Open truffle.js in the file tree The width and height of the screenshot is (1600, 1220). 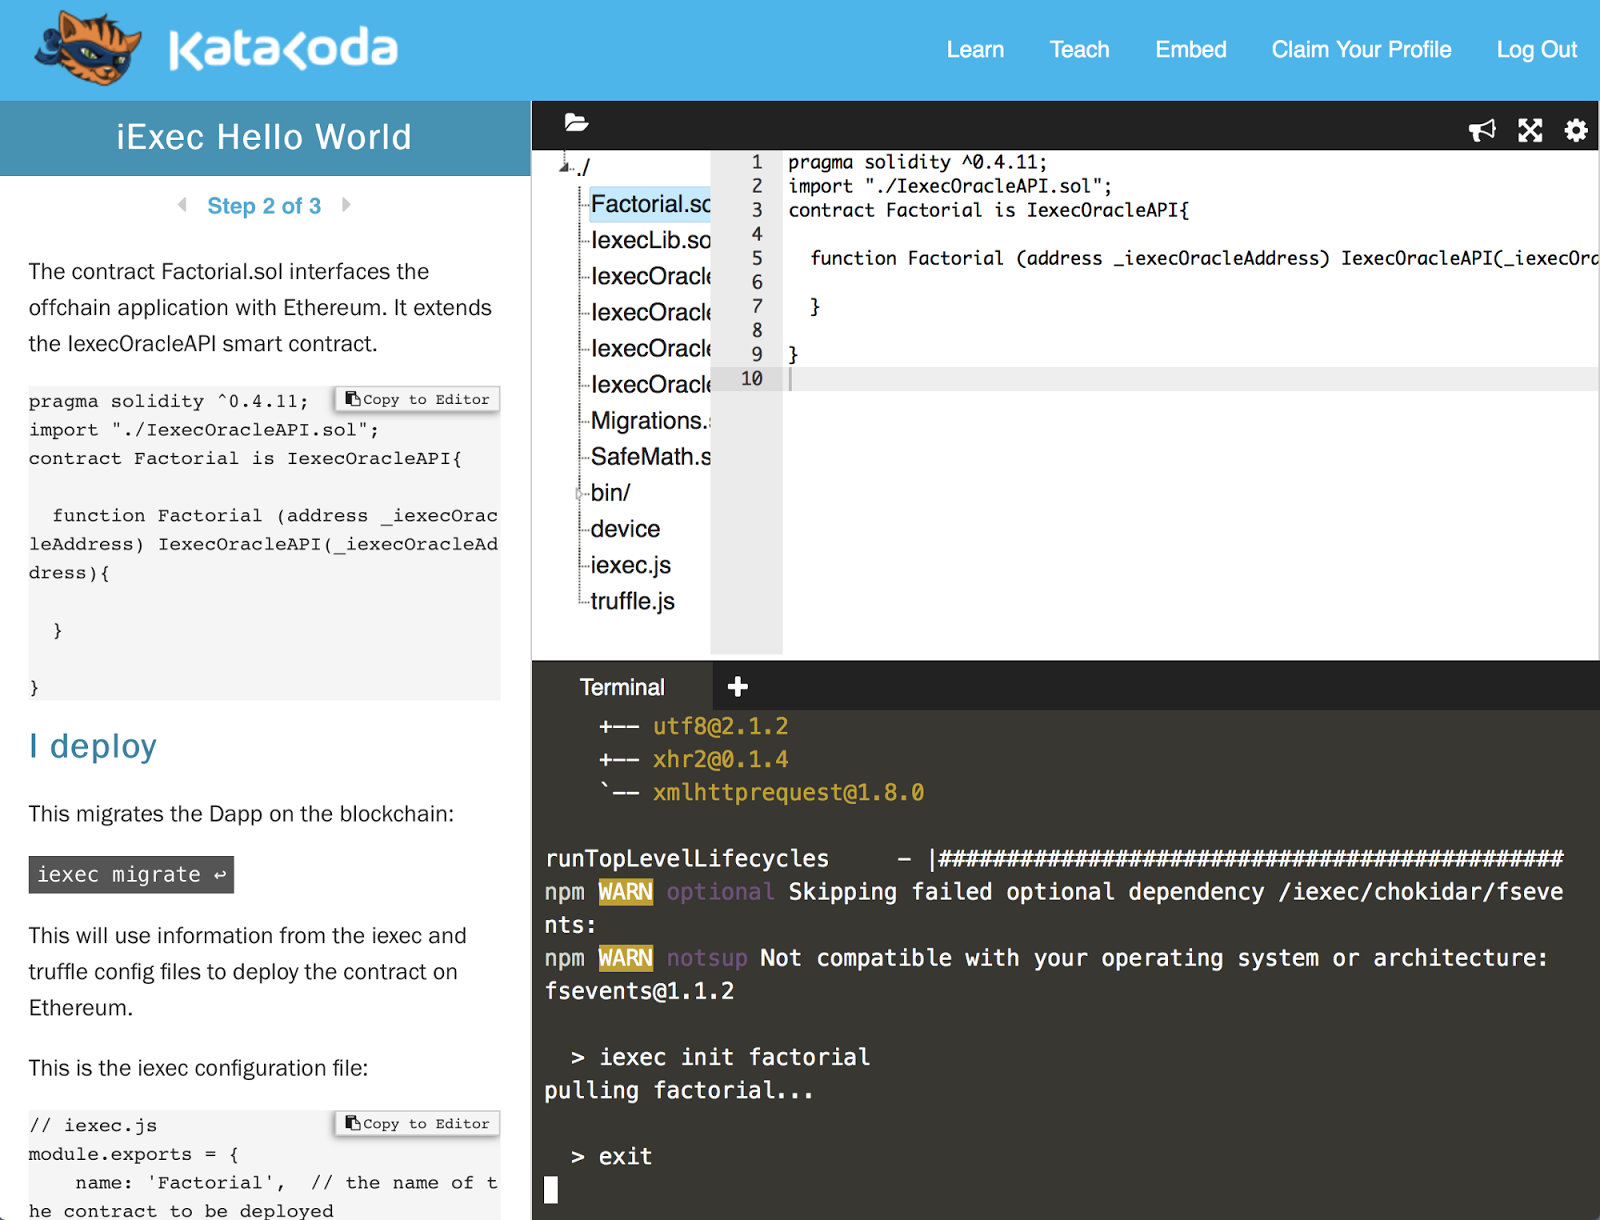click(x=632, y=601)
